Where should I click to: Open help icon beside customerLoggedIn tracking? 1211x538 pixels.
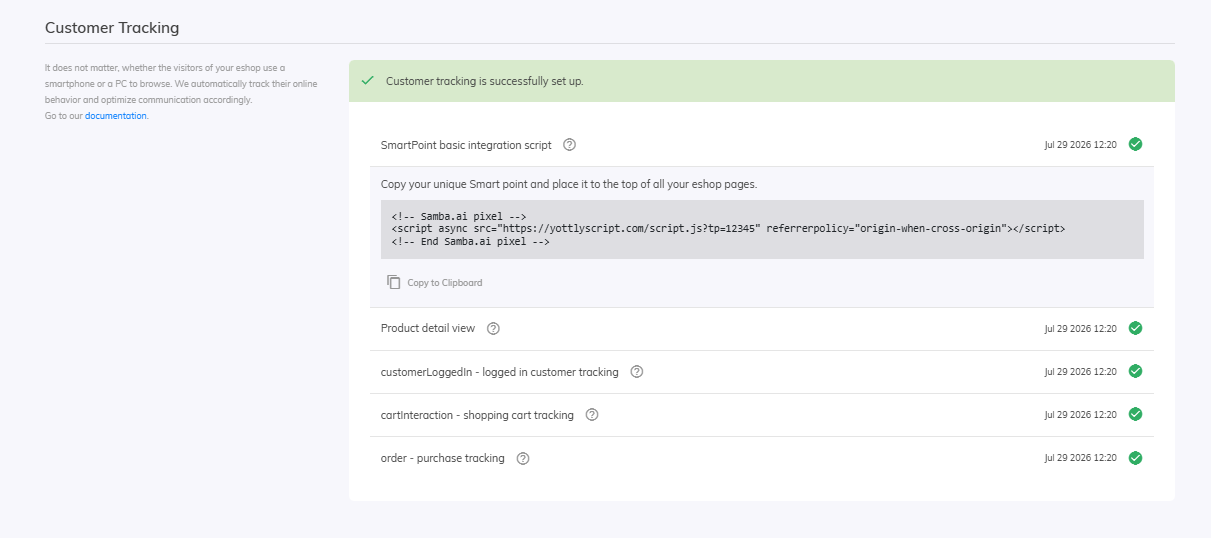pyautogui.click(x=637, y=372)
